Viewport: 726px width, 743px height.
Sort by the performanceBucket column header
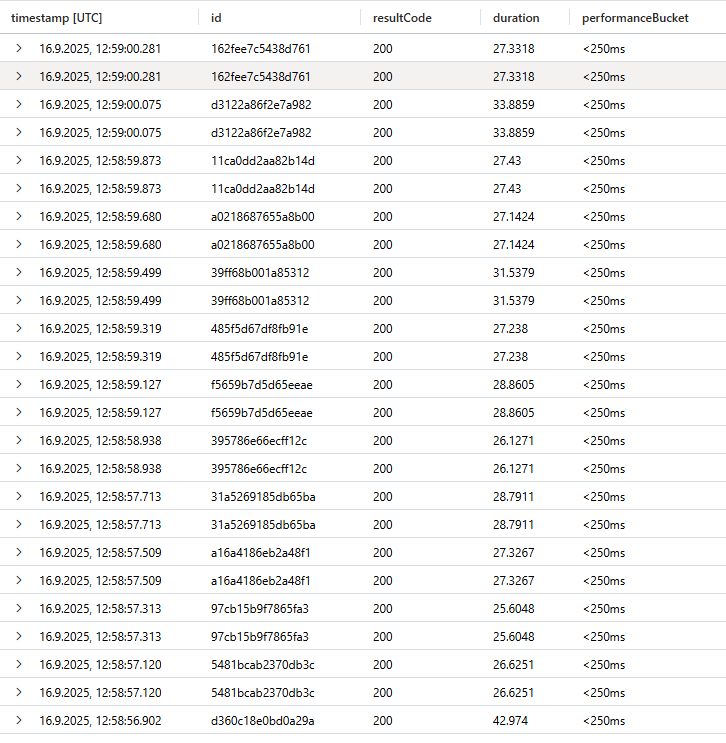[635, 18]
